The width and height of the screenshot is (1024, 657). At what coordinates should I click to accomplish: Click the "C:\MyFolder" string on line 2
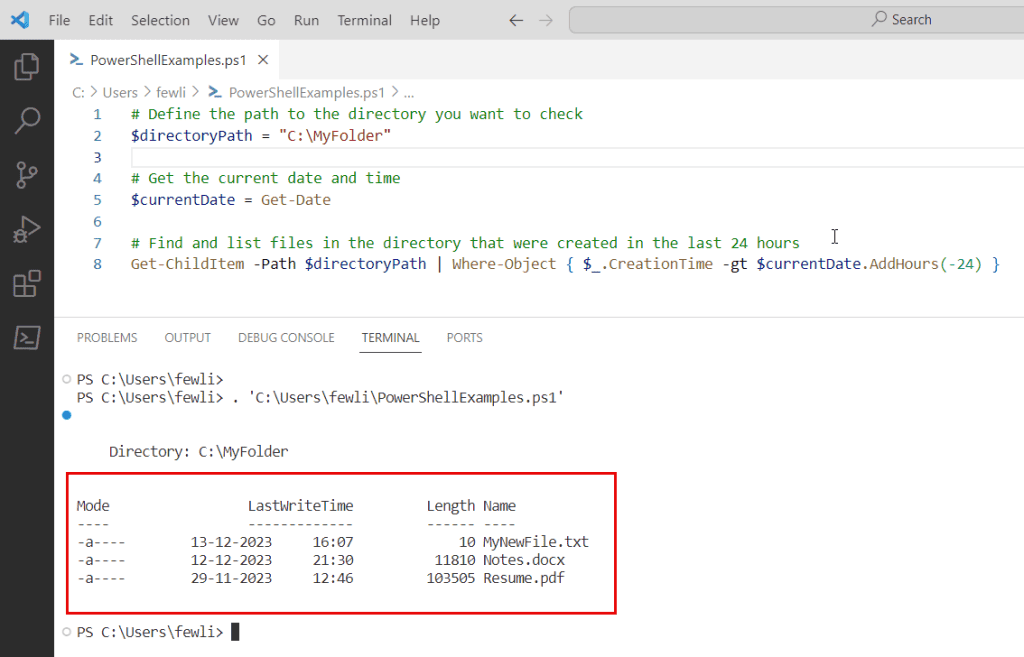click(x=335, y=136)
